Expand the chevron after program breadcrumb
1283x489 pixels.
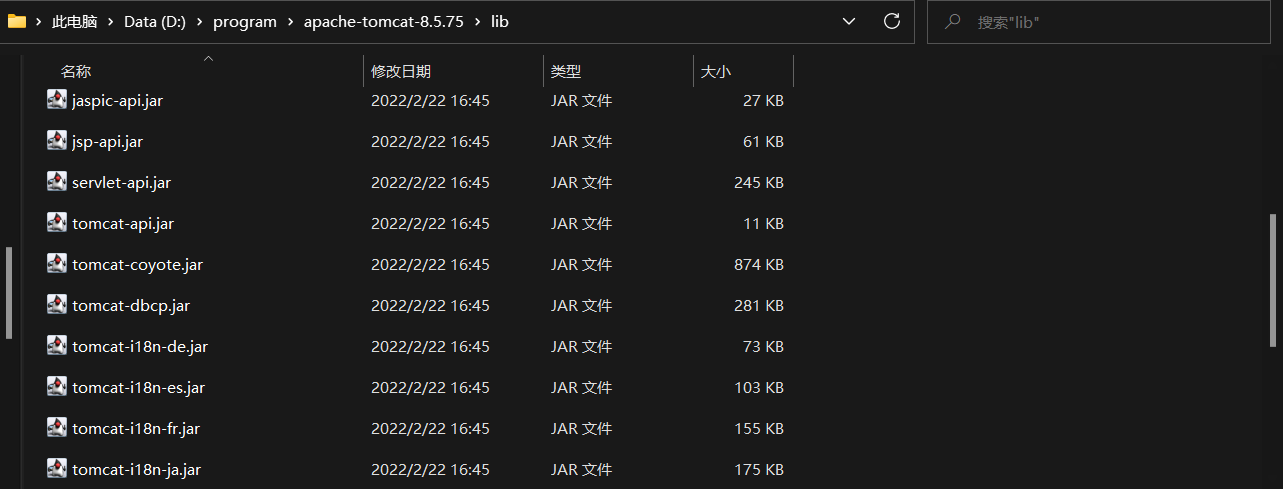click(x=290, y=21)
